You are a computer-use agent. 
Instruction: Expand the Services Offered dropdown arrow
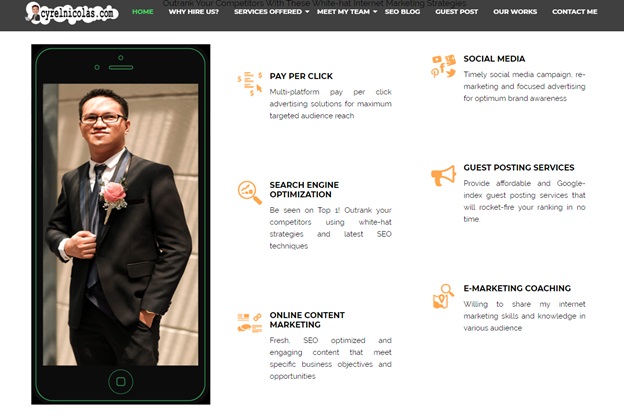pos(307,12)
